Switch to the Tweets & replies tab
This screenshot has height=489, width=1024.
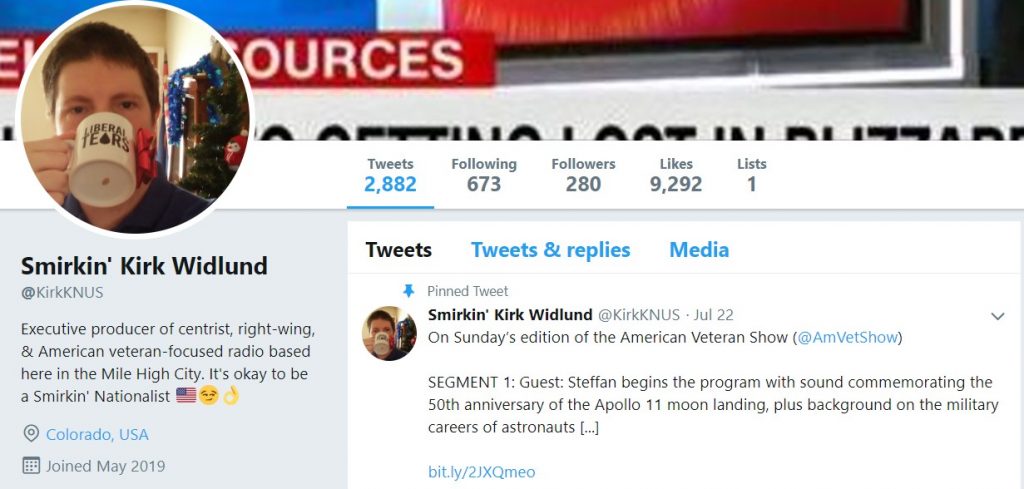(x=551, y=250)
